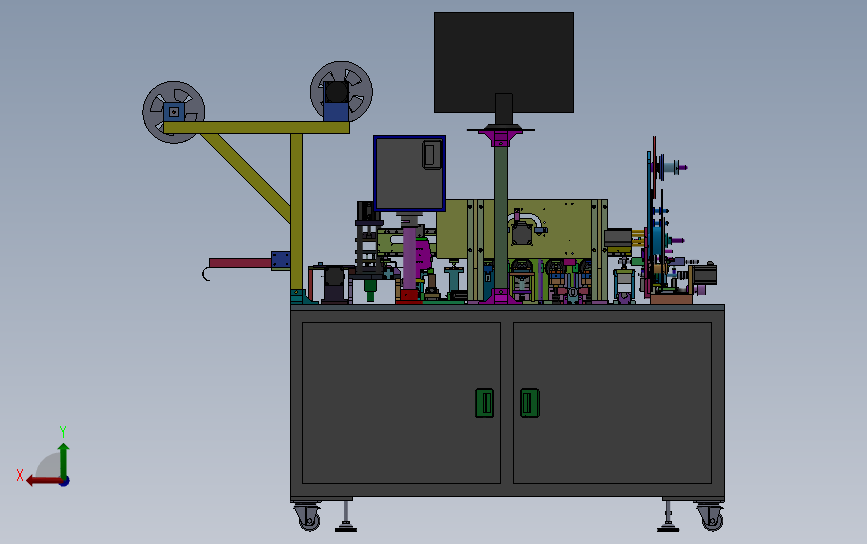
Task: Click the left material reel wheel
Action: click(174, 112)
